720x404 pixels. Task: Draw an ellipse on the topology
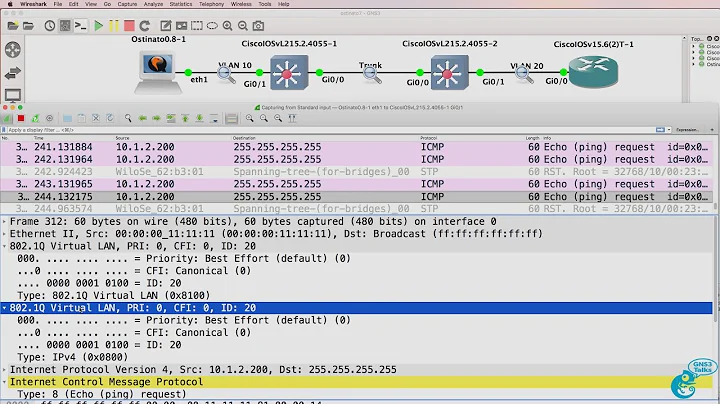(212, 26)
